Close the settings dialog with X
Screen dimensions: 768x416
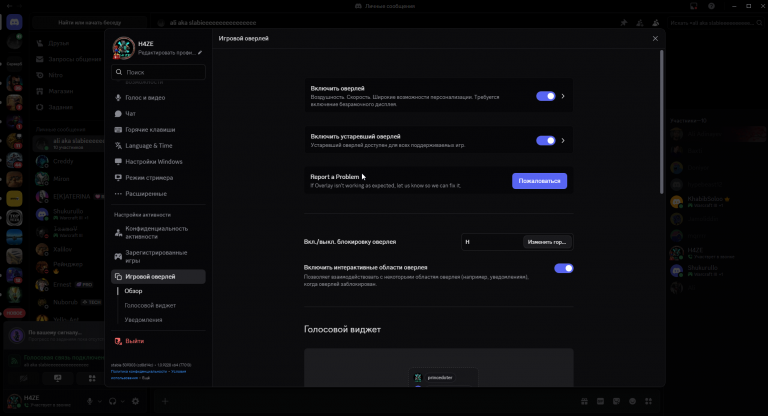tap(655, 38)
